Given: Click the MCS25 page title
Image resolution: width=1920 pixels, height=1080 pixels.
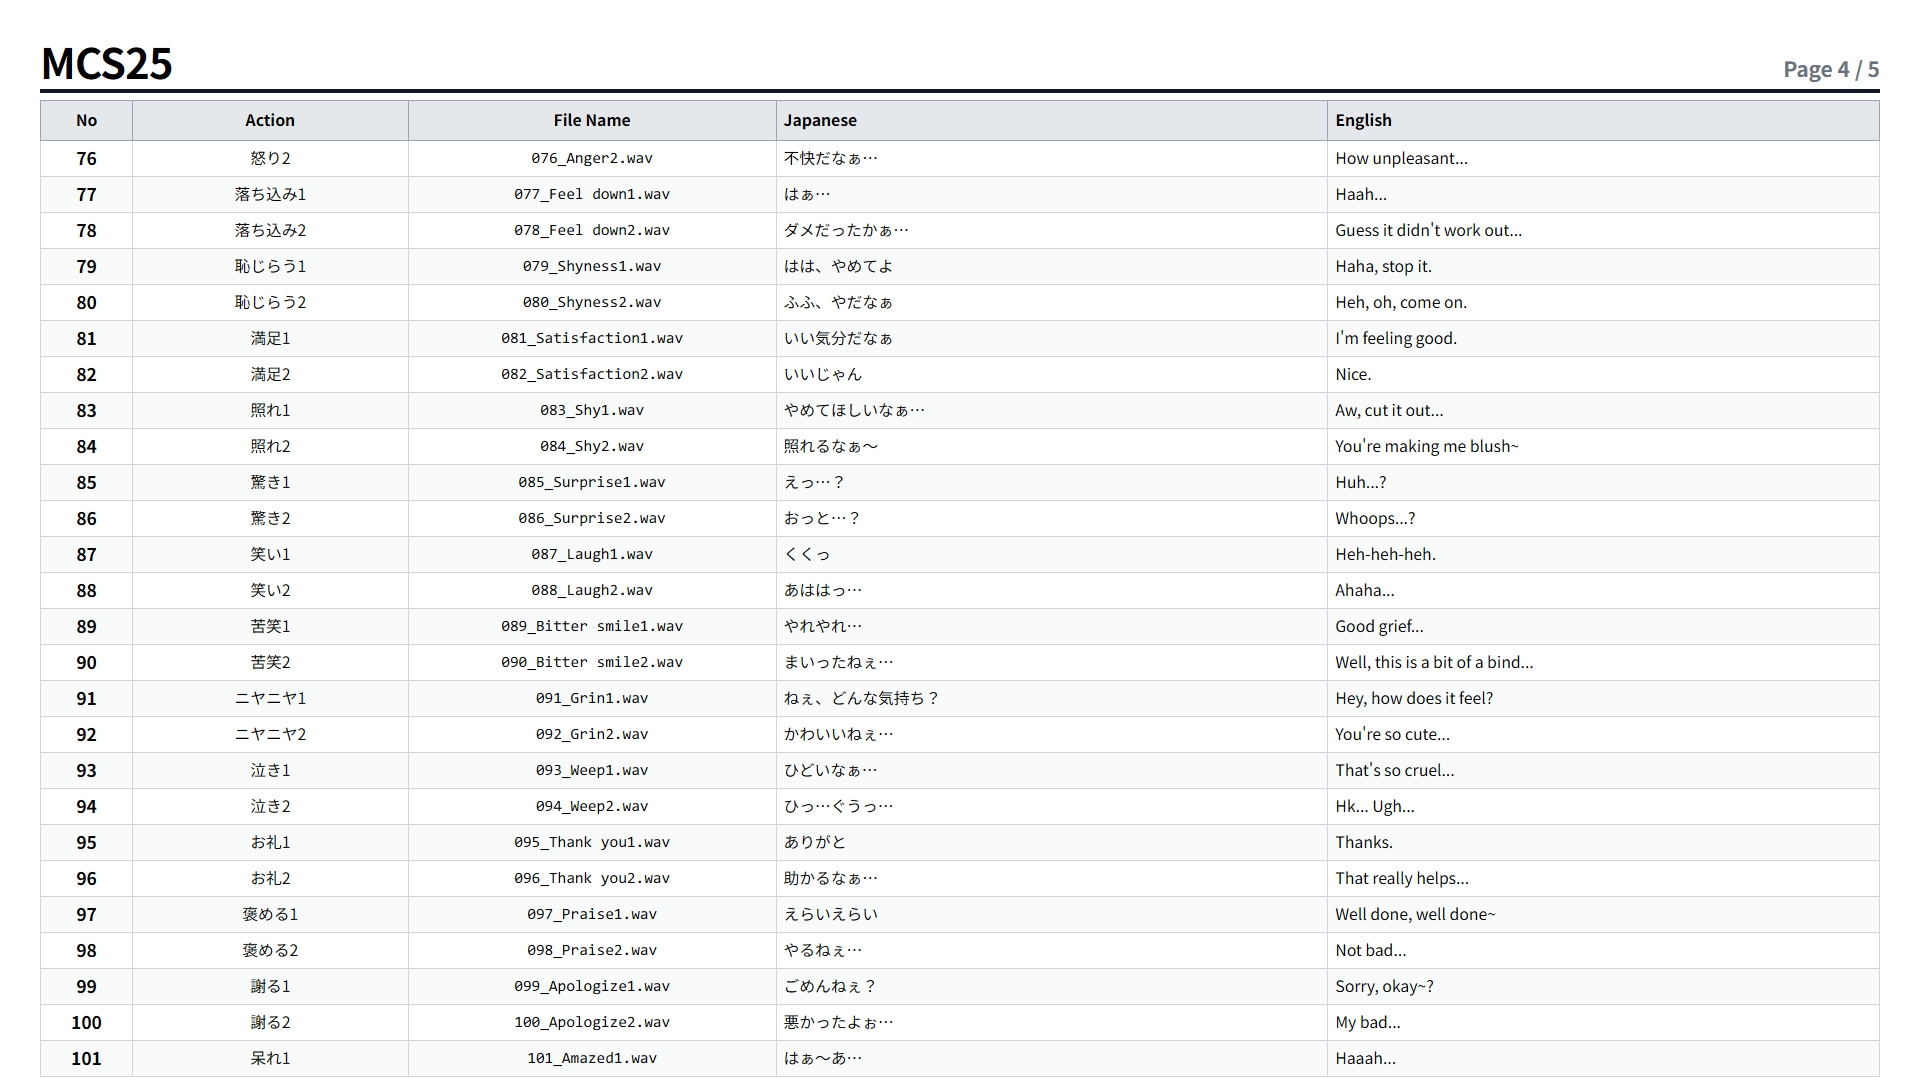Looking at the screenshot, I should point(107,64).
